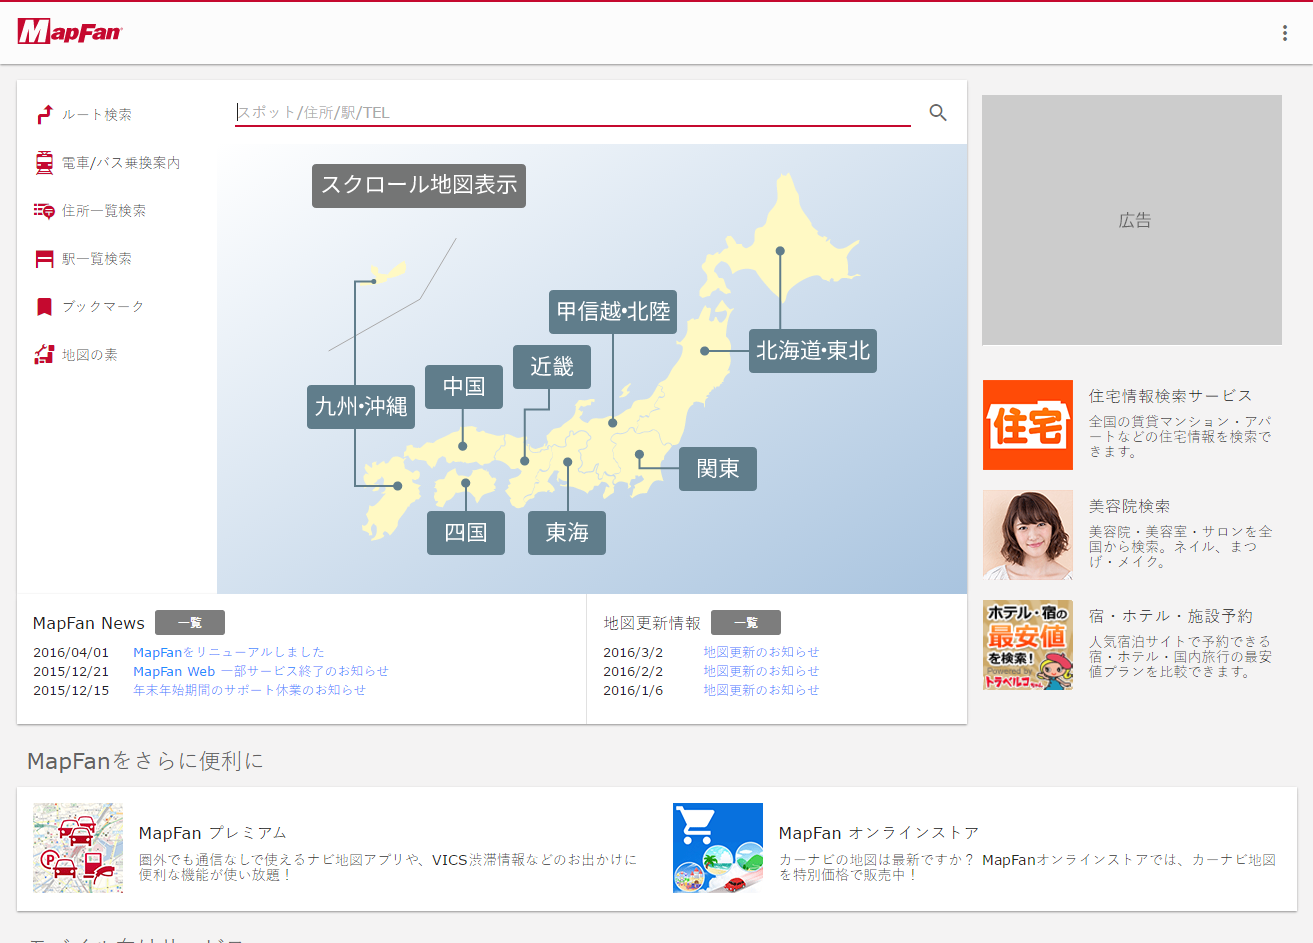Image resolution: width=1313 pixels, height=943 pixels.
Task: Click the station list search icon
Action: [44, 259]
